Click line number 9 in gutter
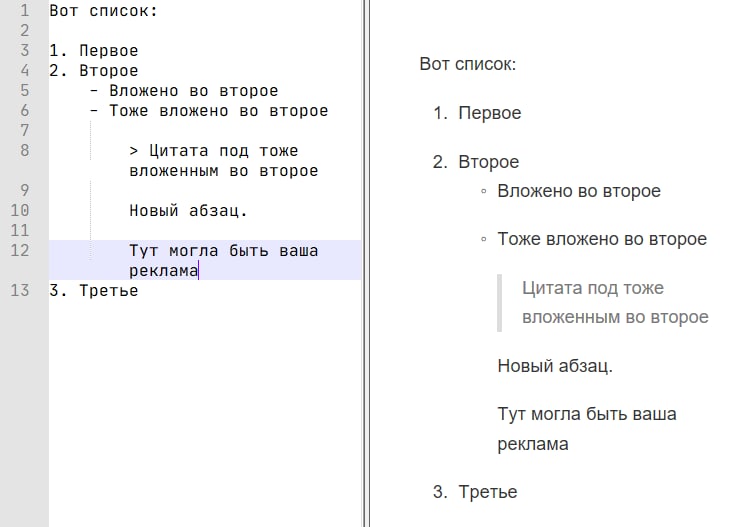The height and width of the screenshot is (527, 754). click(25, 191)
